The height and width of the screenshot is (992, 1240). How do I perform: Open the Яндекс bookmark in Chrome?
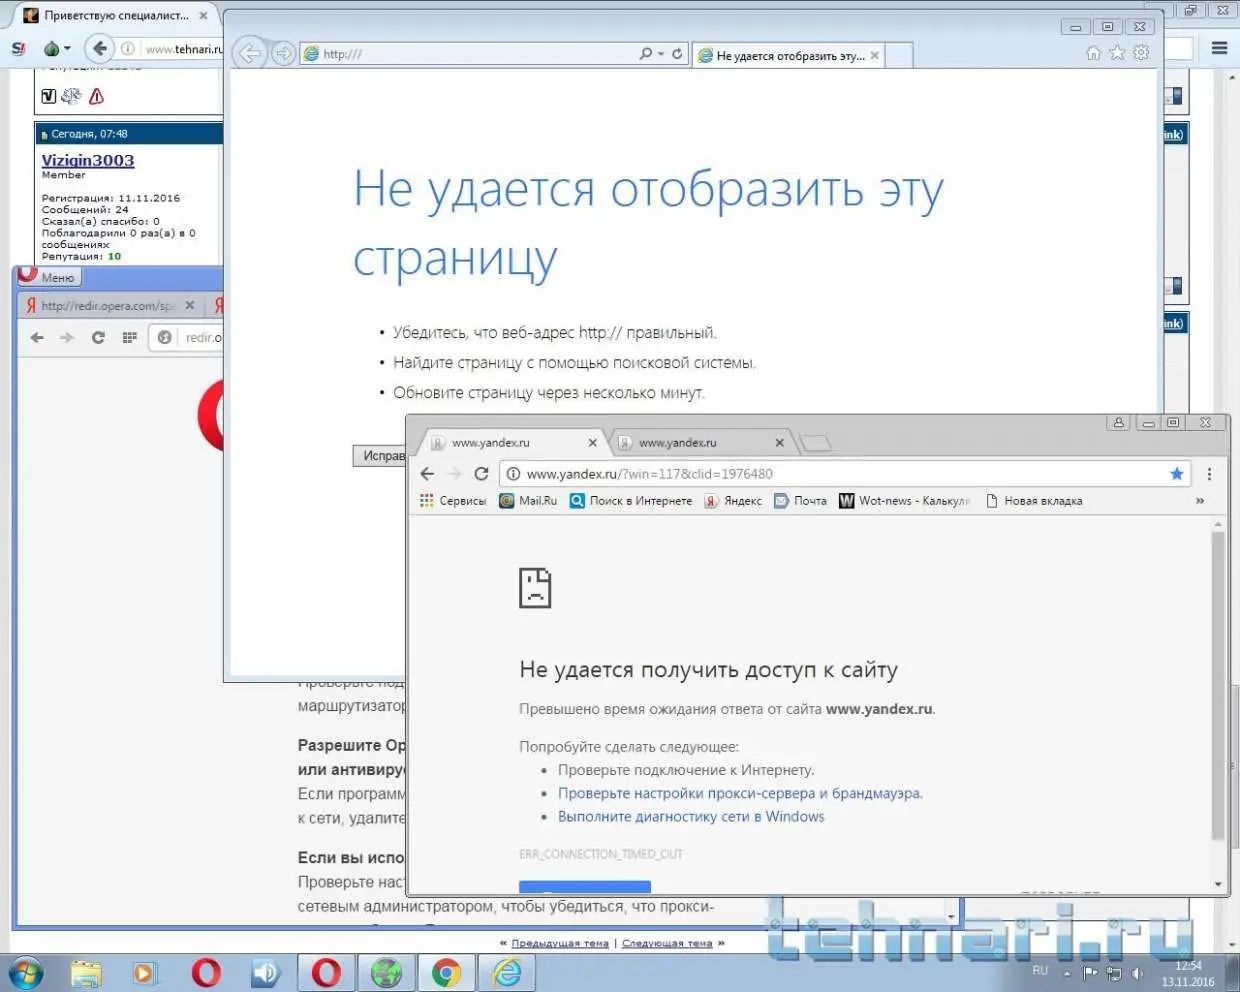733,501
